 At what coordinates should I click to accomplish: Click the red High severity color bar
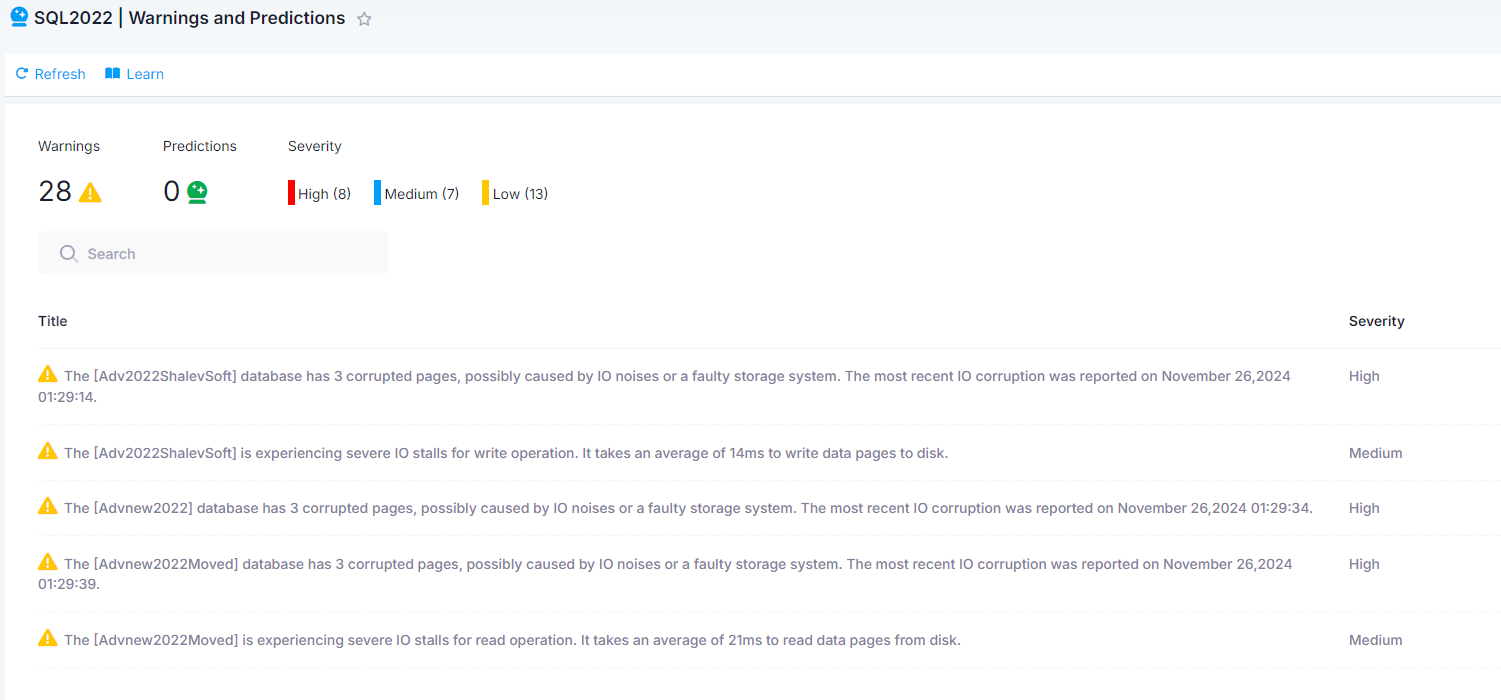[291, 193]
